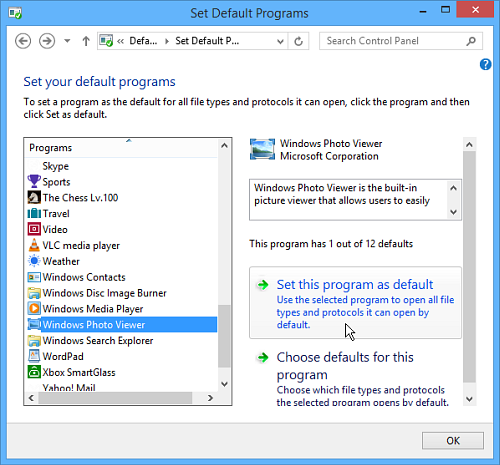Click Programs list scroll down arrow
The image size is (500, 465).
pyautogui.click(x=224, y=384)
